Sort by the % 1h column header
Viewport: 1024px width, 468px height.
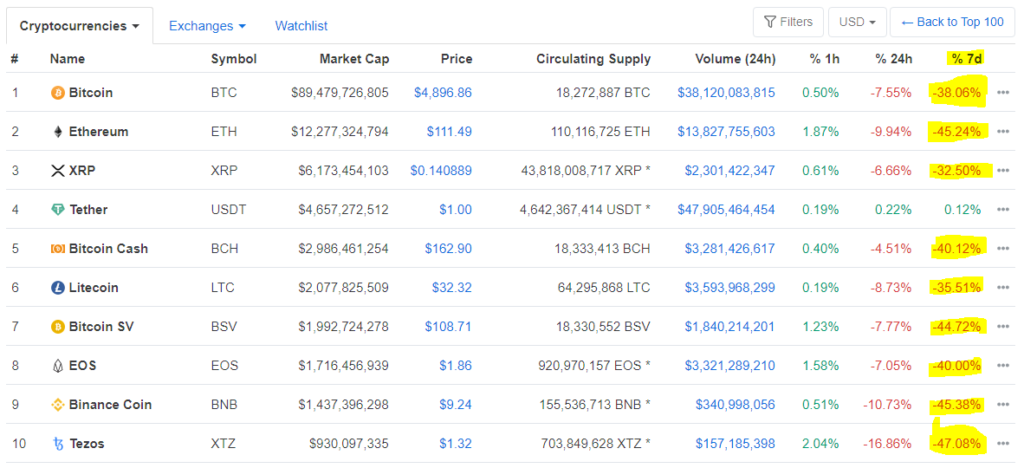click(824, 59)
